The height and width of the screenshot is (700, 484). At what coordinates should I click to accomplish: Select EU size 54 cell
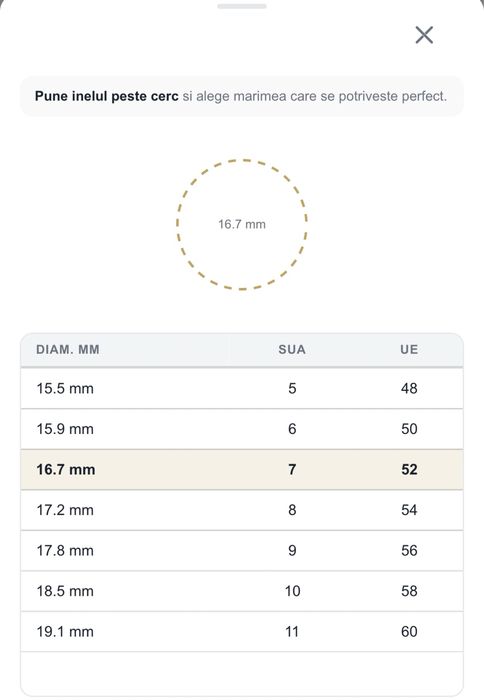[409, 510]
